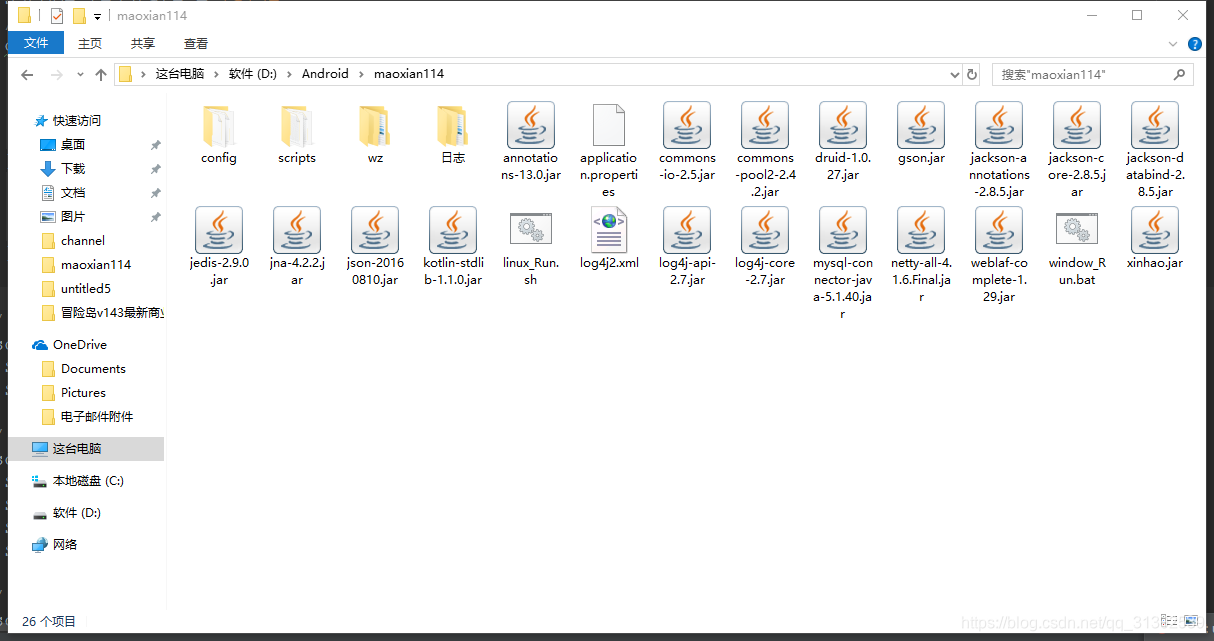The image size is (1214, 641).
Task: Click the search maoxian114 box
Action: (1093, 74)
